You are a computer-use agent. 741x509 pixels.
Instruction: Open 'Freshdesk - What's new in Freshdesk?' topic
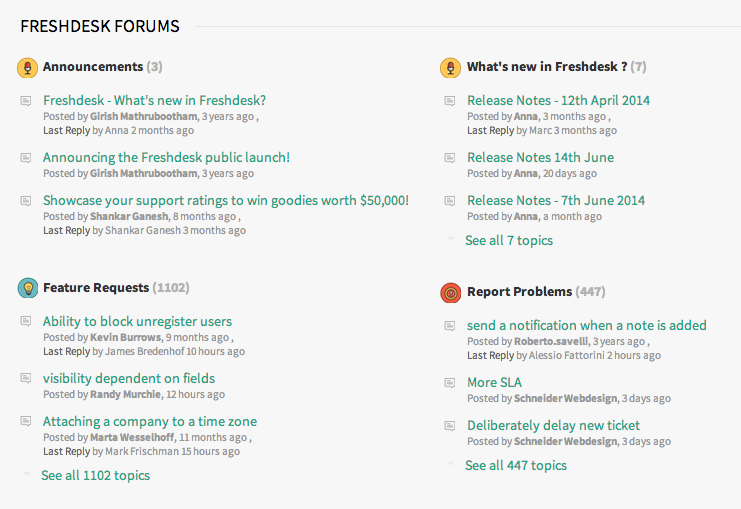[x=154, y=100]
